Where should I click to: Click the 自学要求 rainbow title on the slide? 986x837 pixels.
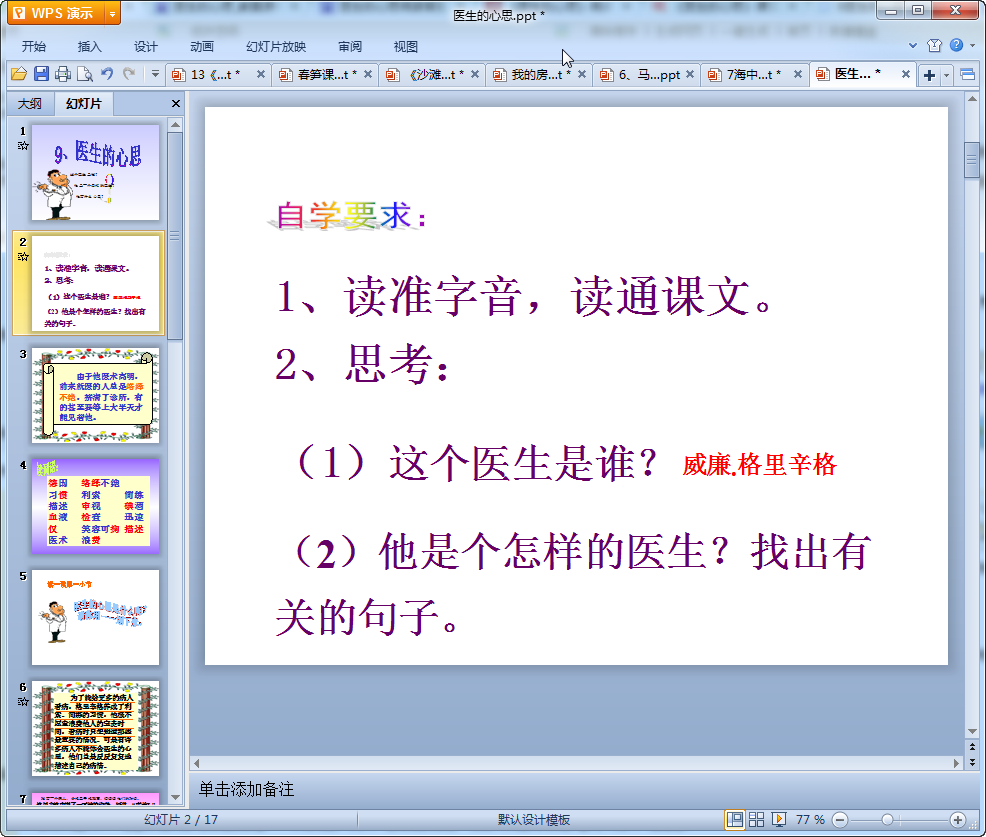tap(351, 216)
